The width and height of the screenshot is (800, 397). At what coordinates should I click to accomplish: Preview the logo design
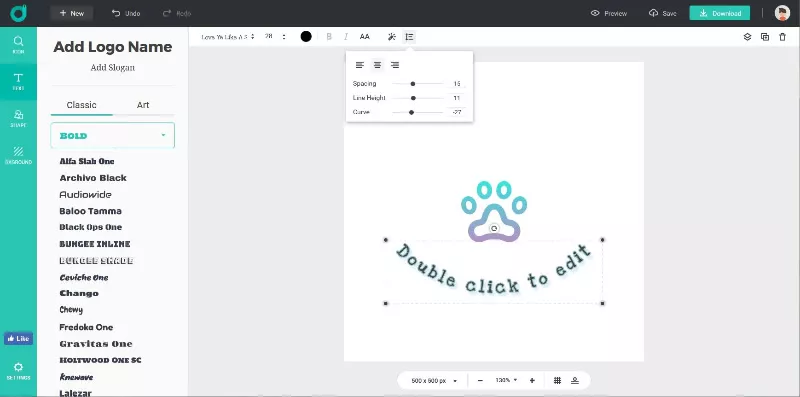click(609, 13)
